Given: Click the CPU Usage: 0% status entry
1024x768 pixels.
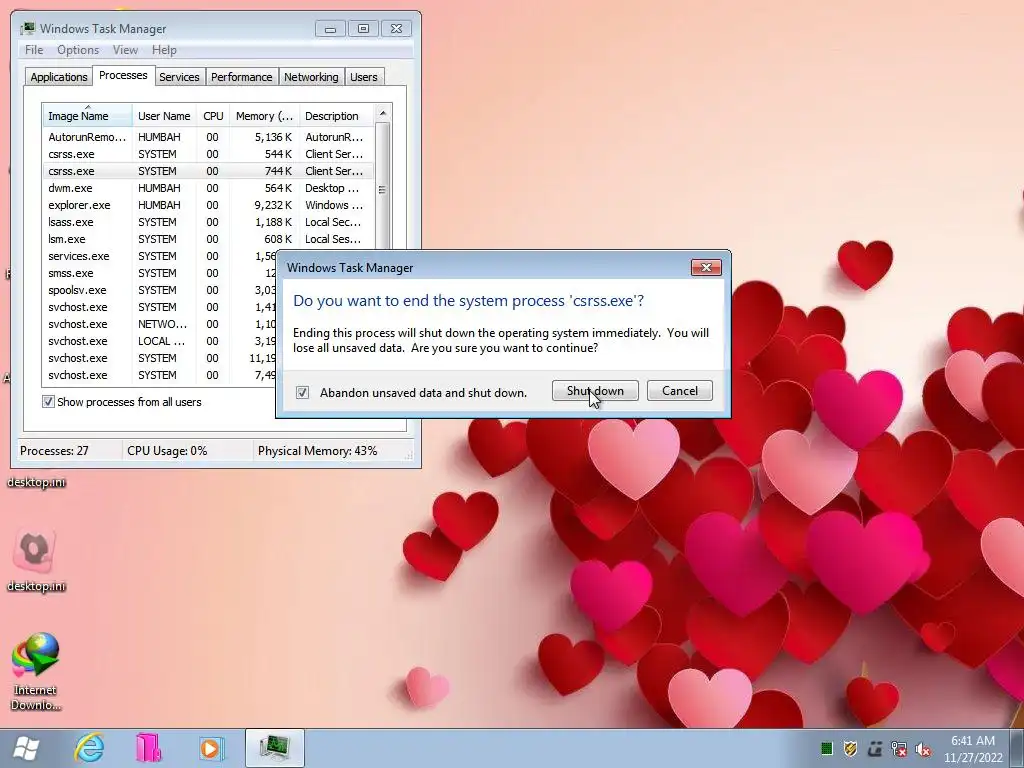Looking at the screenshot, I should pyautogui.click(x=167, y=451).
